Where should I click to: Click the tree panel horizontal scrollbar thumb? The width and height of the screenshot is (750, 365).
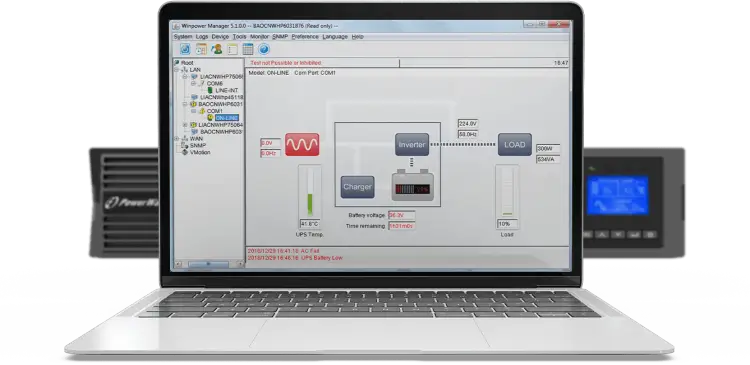tap(208, 264)
